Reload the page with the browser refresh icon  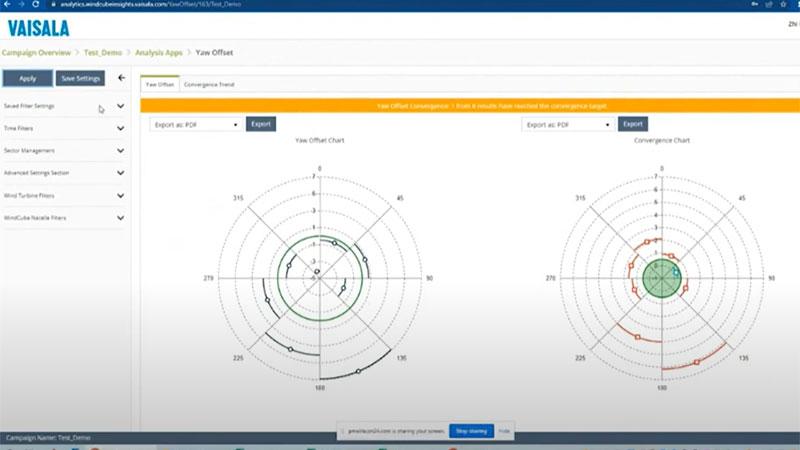pos(38,4)
